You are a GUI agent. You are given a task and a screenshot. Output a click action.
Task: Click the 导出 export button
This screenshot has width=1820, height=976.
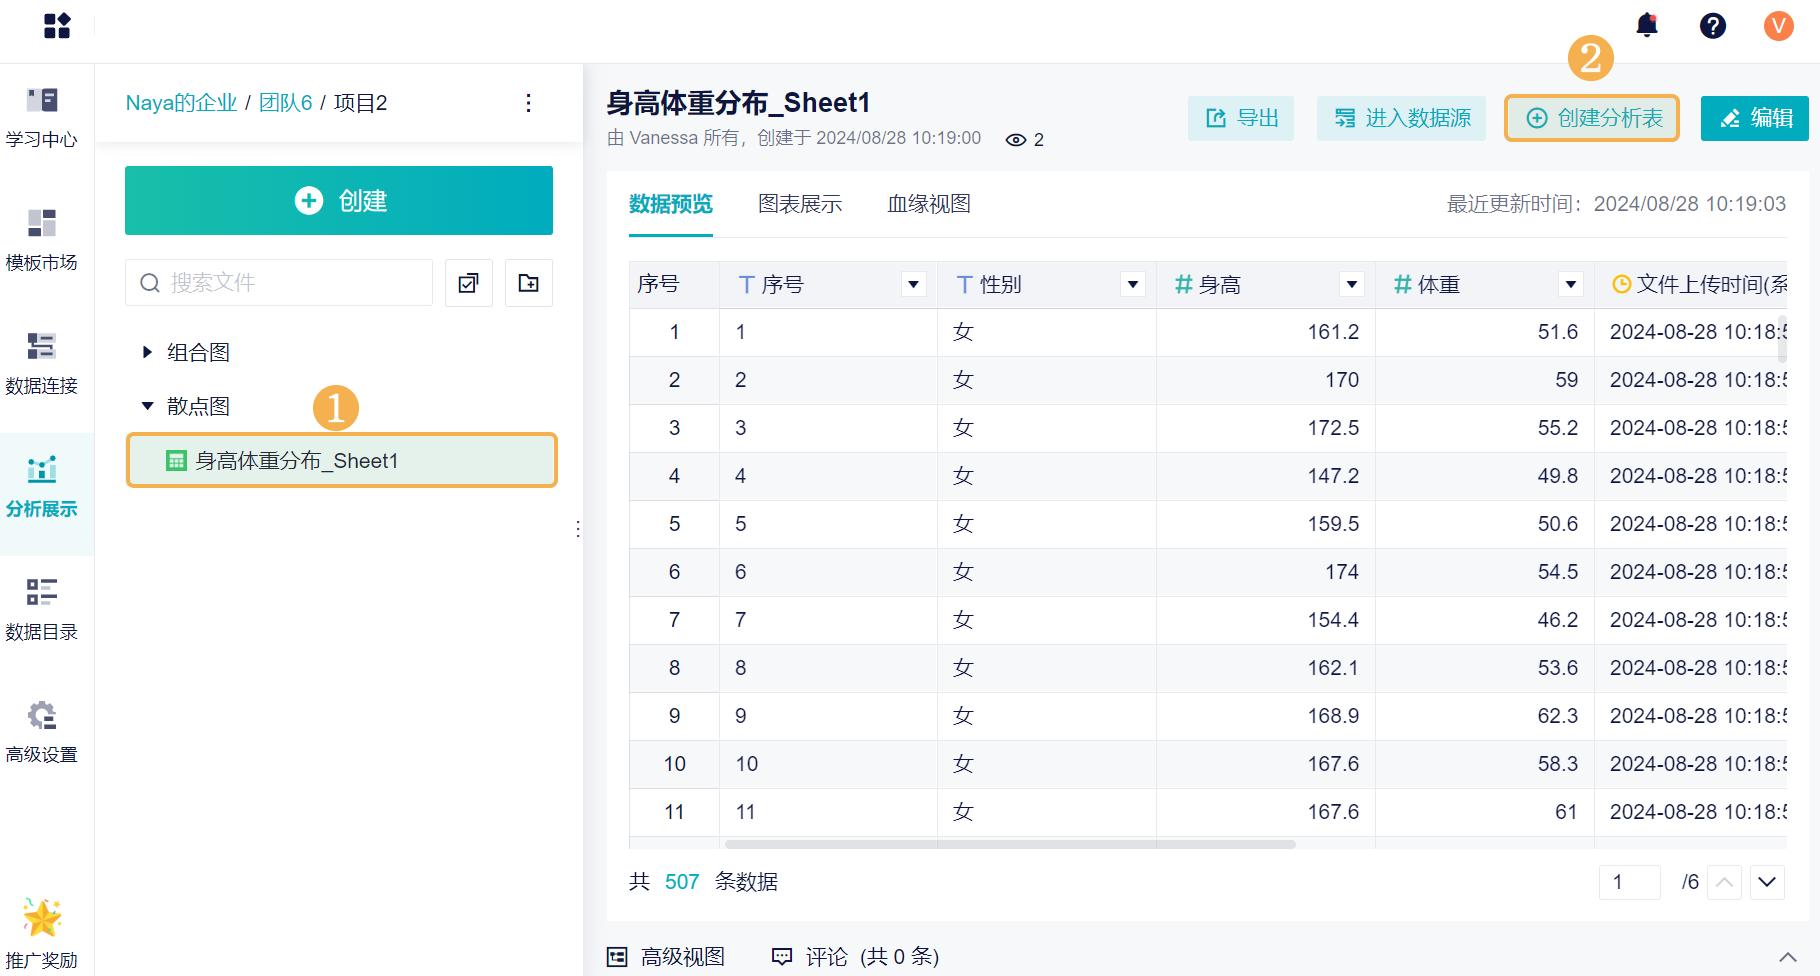click(1241, 118)
